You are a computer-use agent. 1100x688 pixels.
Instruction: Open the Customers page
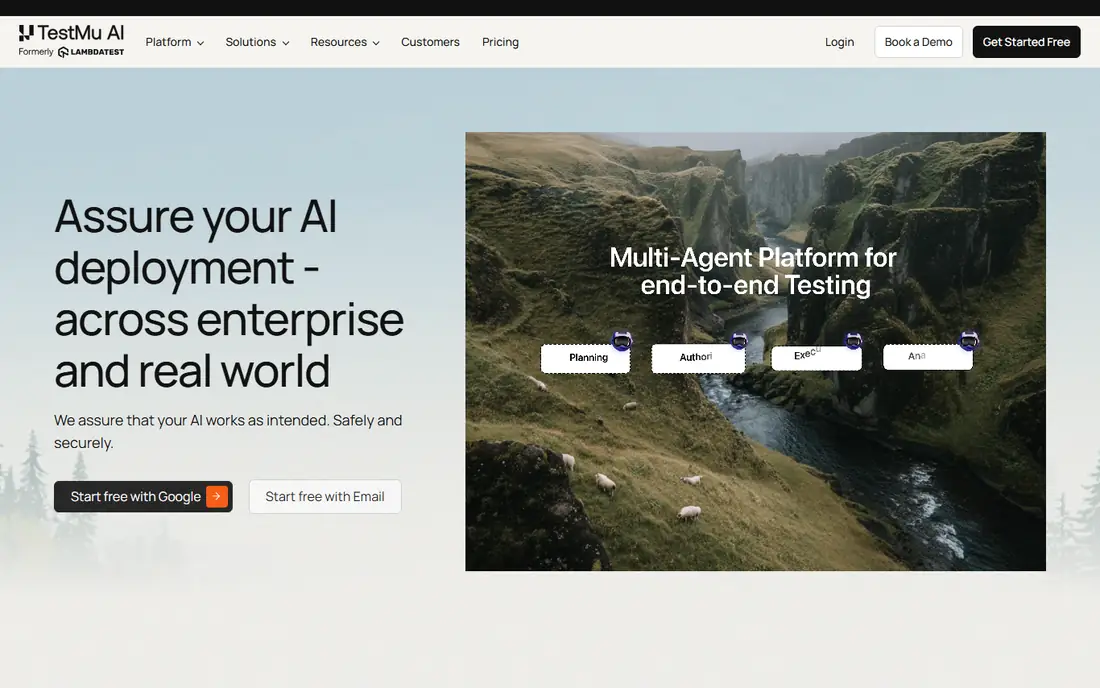(x=430, y=42)
